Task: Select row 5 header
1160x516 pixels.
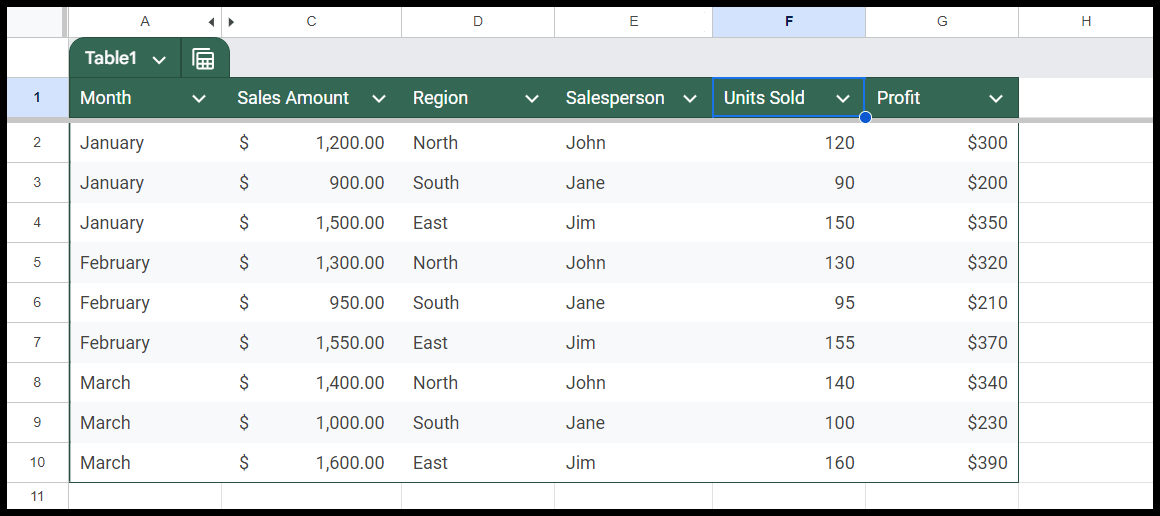Action: (x=37, y=263)
